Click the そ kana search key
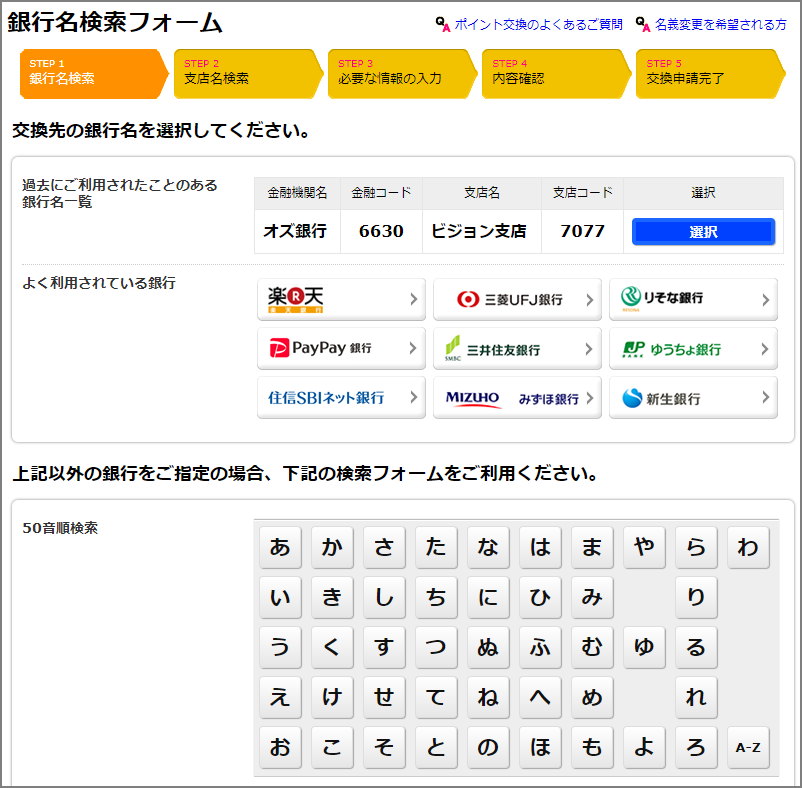The image size is (802, 788). pyautogui.click(x=384, y=748)
